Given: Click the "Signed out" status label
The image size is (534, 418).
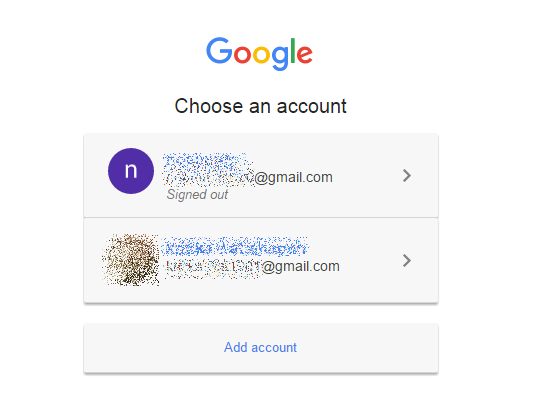Looking at the screenshot, I should [197, 195].
